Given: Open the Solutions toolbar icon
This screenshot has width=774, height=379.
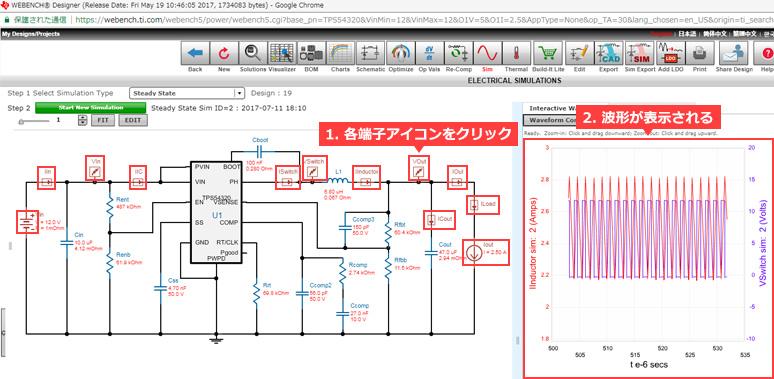Looking at the screenshot, I should tap(253, 53).
